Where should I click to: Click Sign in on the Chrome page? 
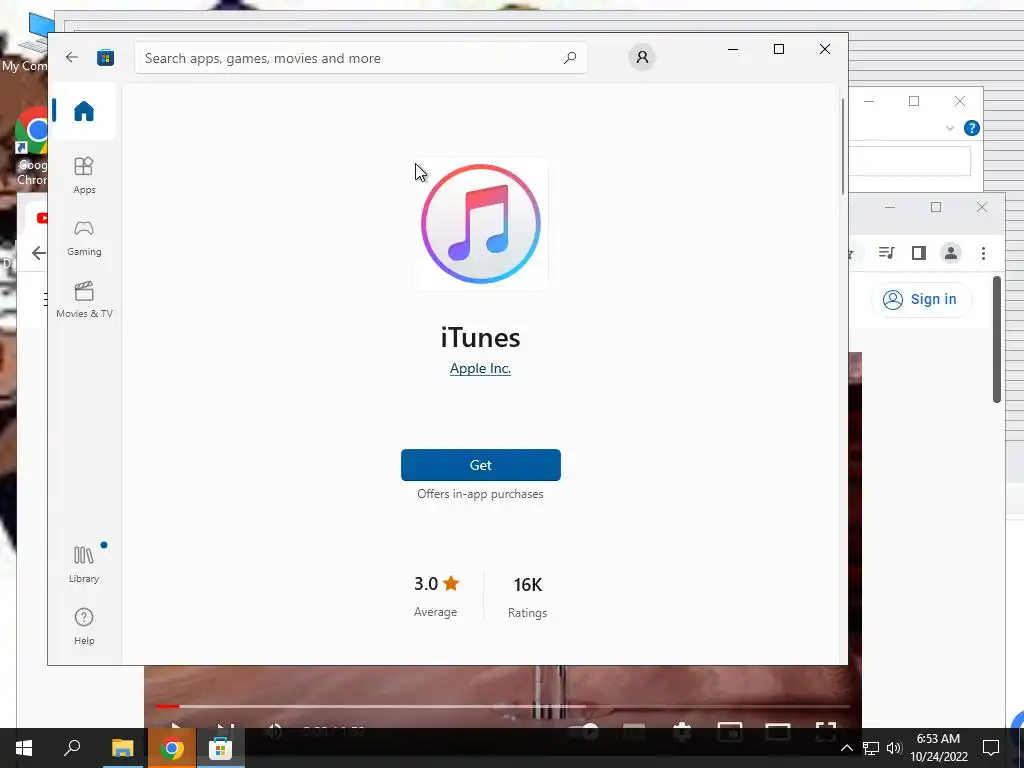(x=921, y=299)
